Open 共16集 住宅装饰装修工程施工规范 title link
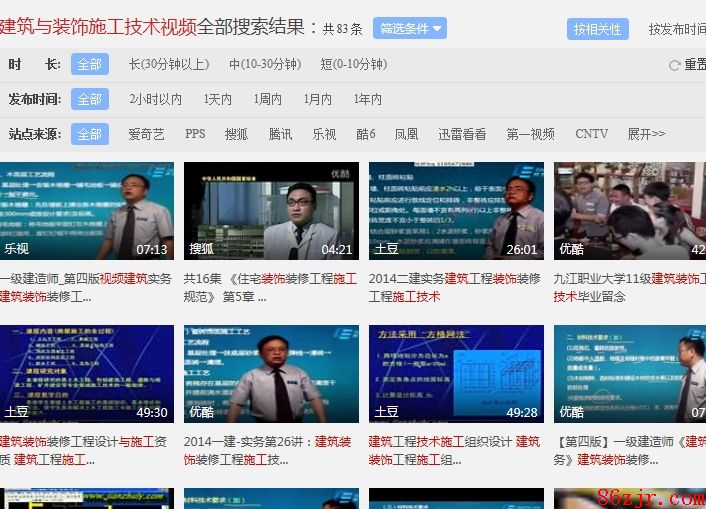 click(x=269, y=287)
